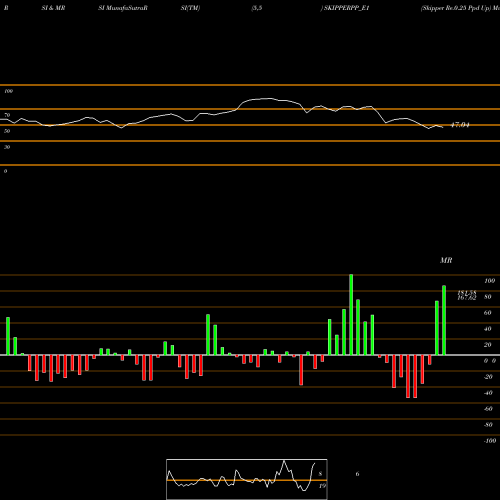The width and height of the screenshot is (500, 500).
Task: Click the 'SI MunafaSutraR' header text
Action: coord(123,8)
